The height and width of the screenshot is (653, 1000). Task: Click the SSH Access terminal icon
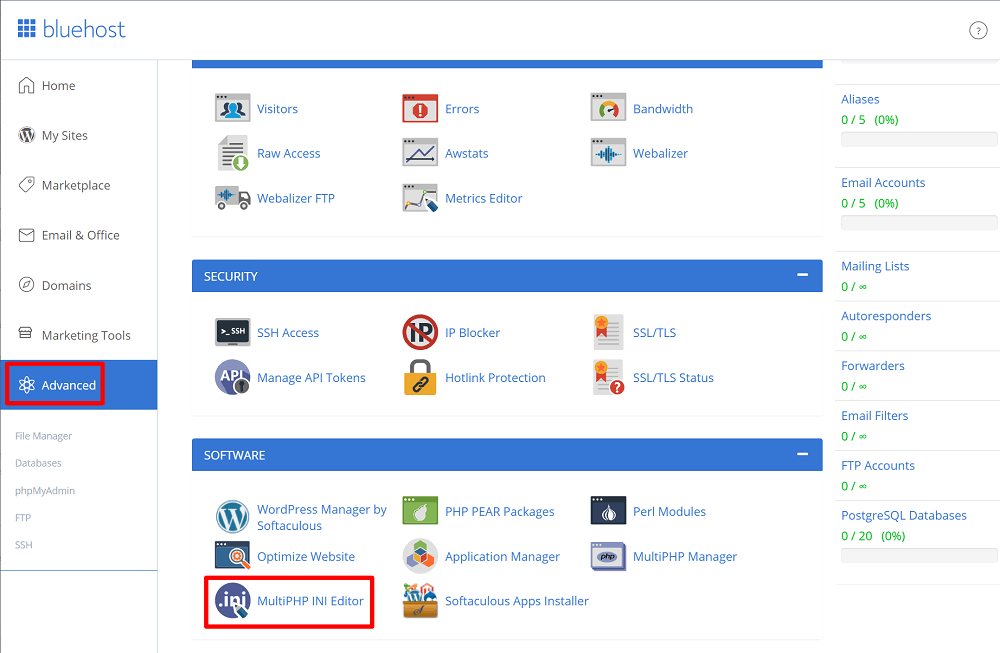(x=232, y=332)
